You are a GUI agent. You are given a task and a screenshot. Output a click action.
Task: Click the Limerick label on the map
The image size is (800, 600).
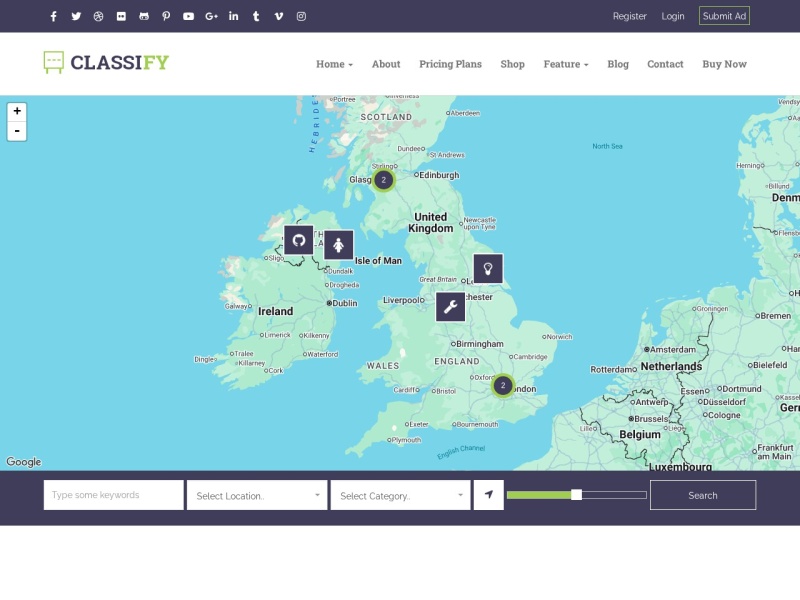pos(277,335)
